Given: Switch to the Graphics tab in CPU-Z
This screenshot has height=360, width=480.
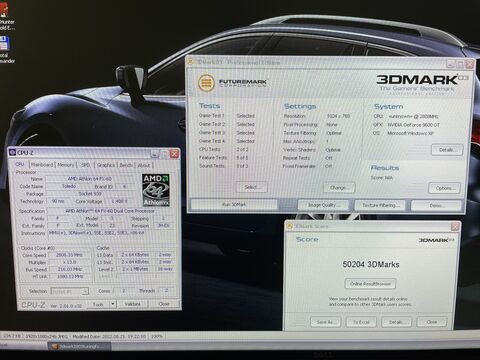Looking at the screenshot, I should click(106, 165).
